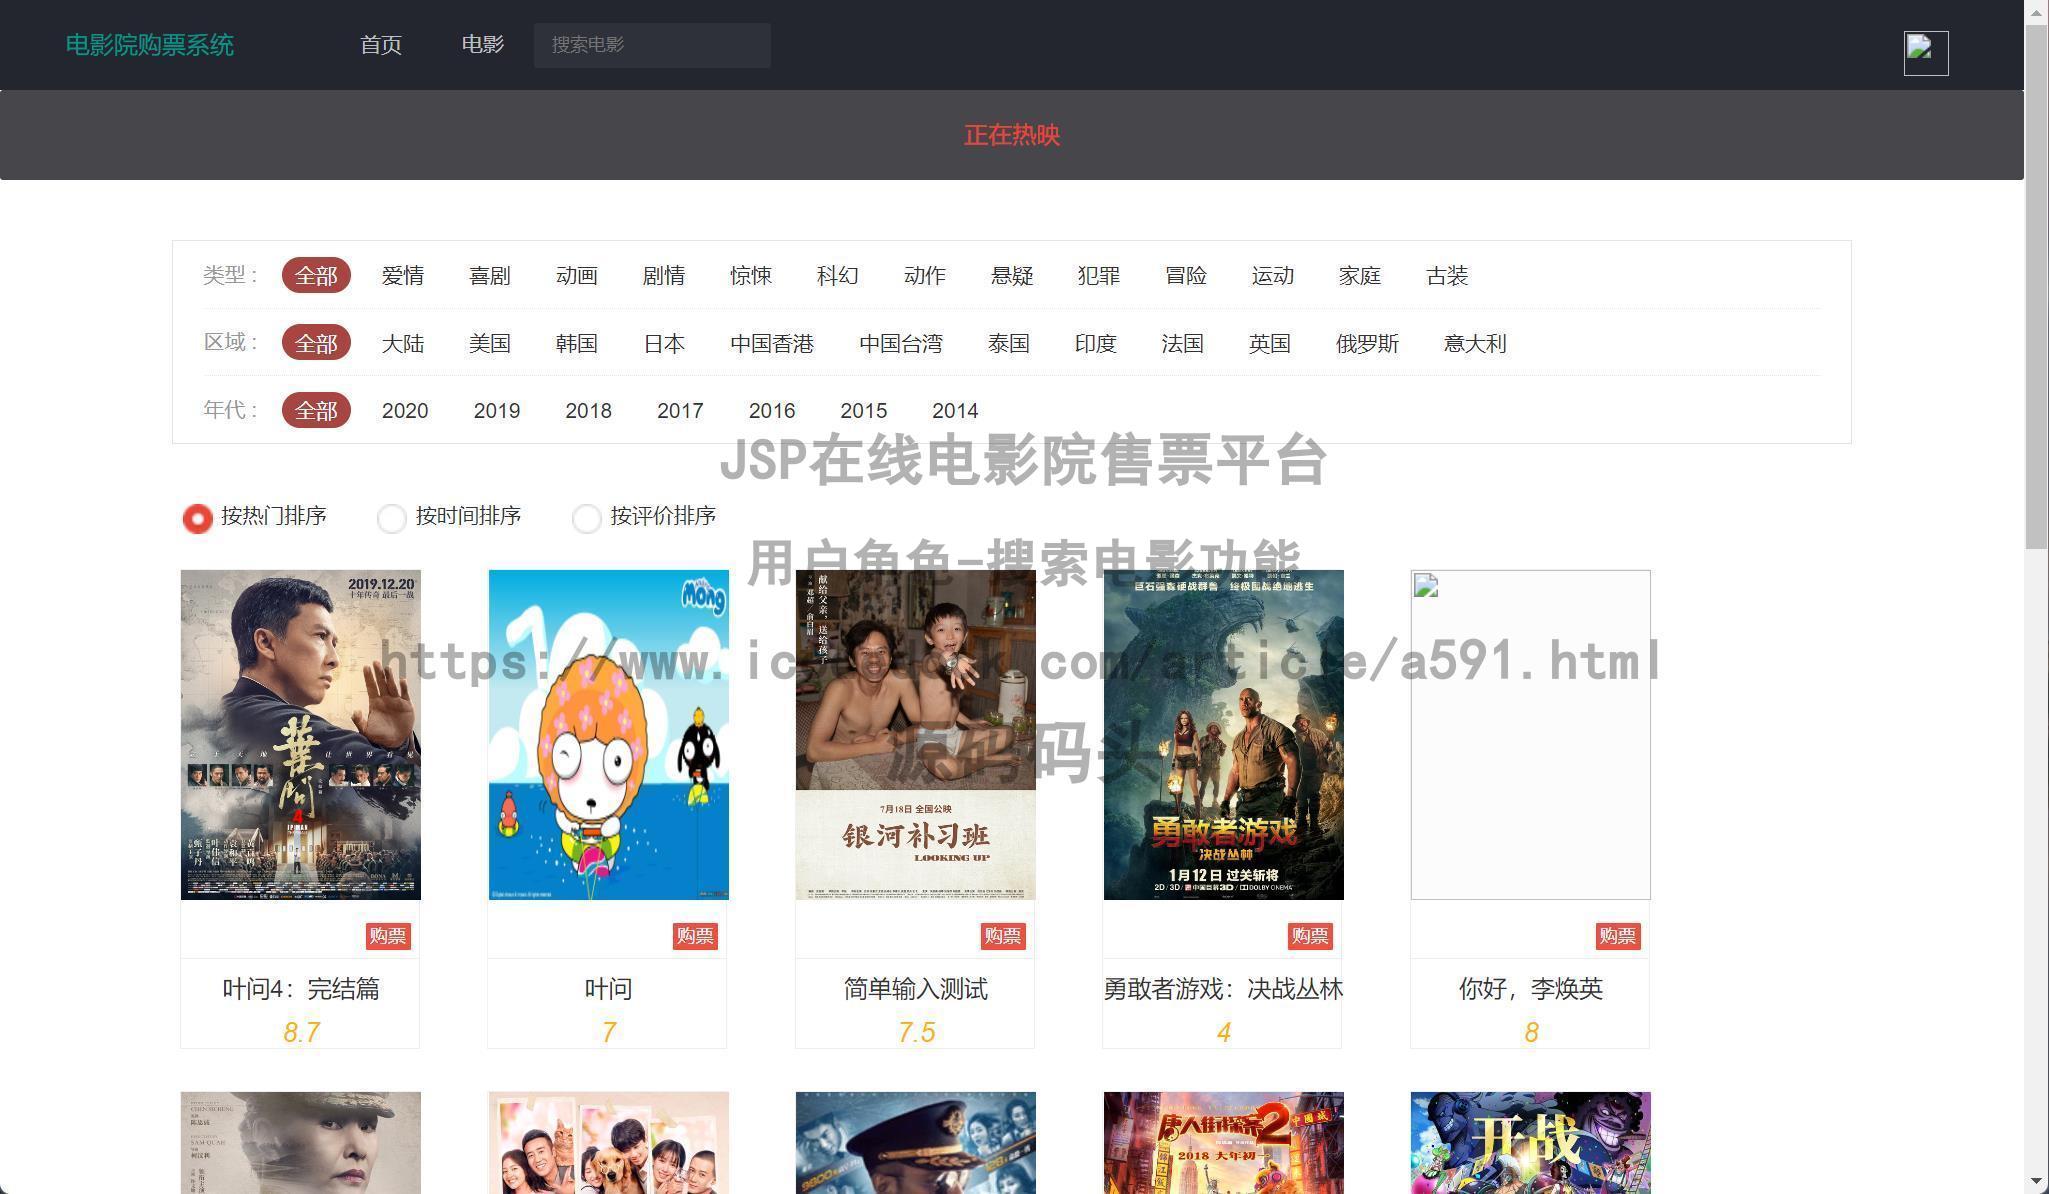
Task: Filter movies by 大陆 region
Action: pyautogui.click(x=402, y=343)
